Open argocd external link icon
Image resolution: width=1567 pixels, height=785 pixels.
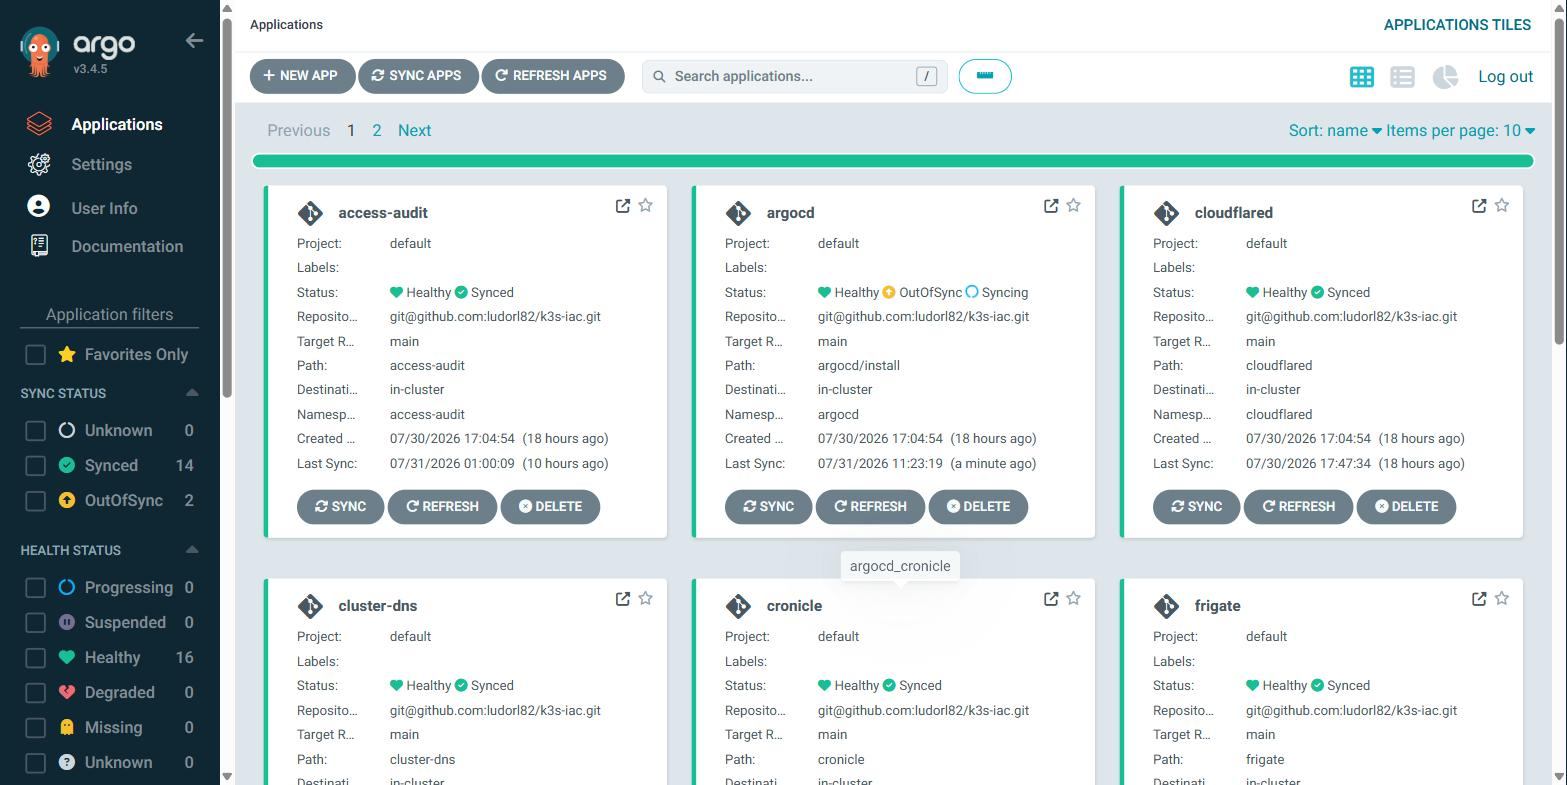click(1051, 205)
